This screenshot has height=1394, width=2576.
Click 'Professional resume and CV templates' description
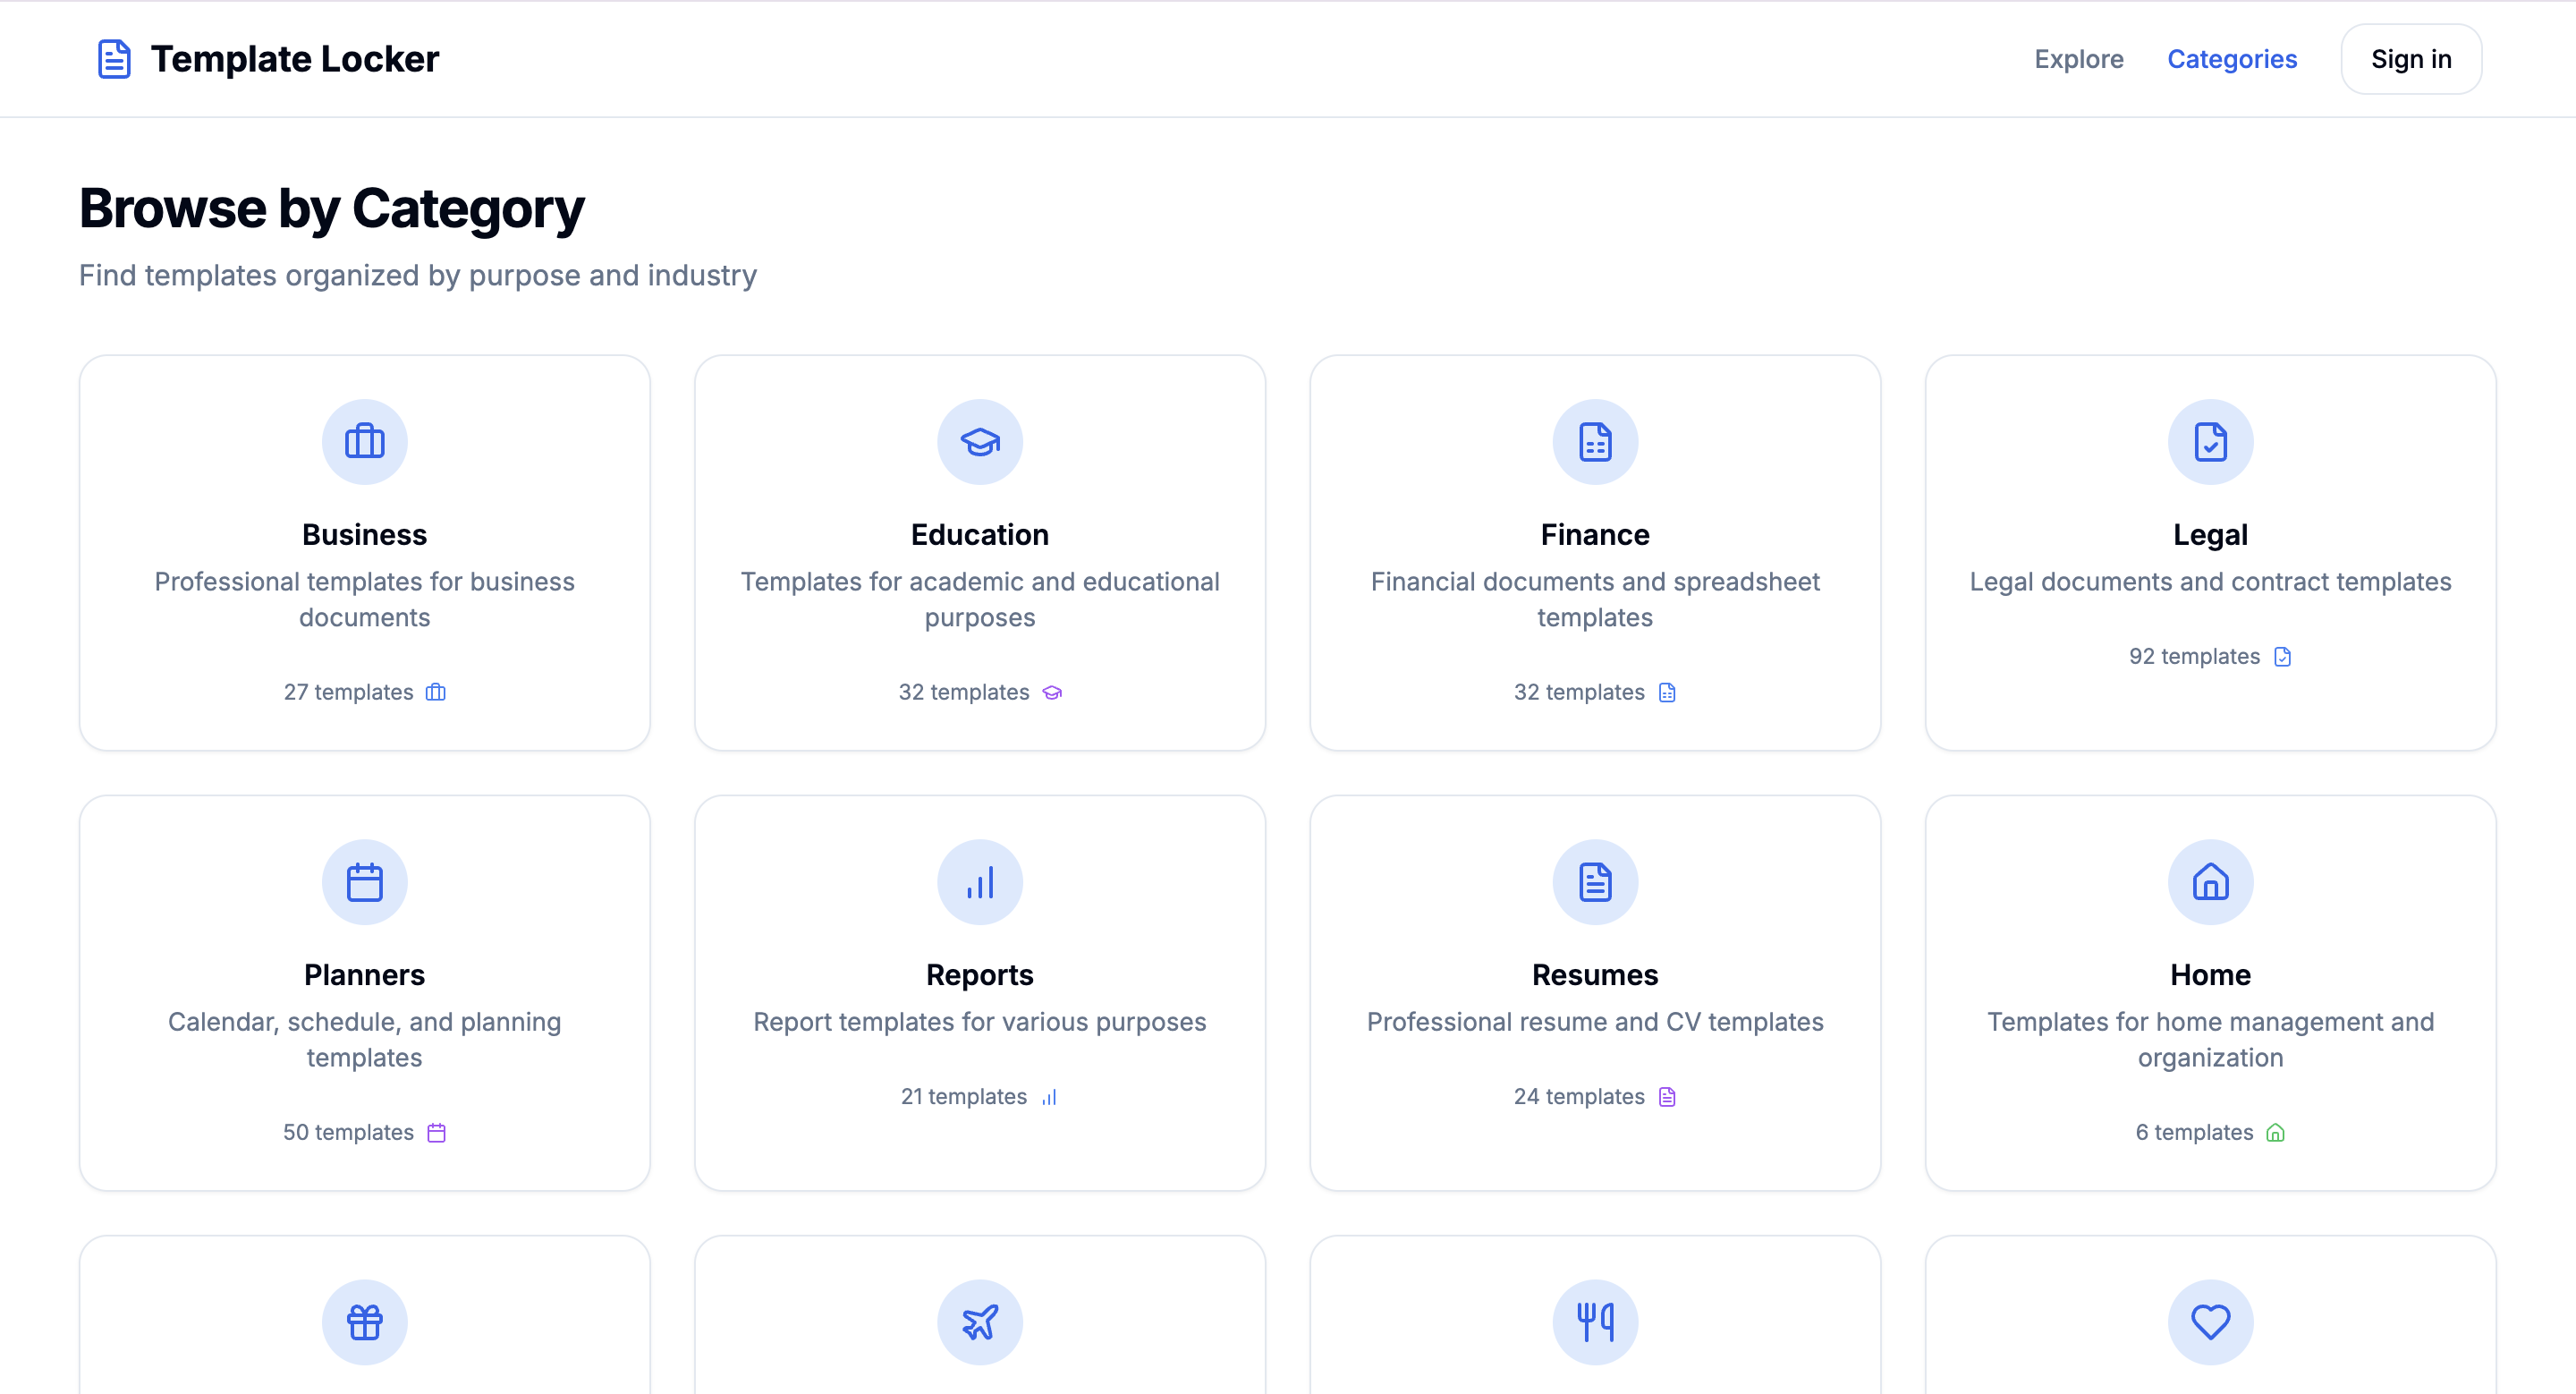[x=1595, y=1021]
